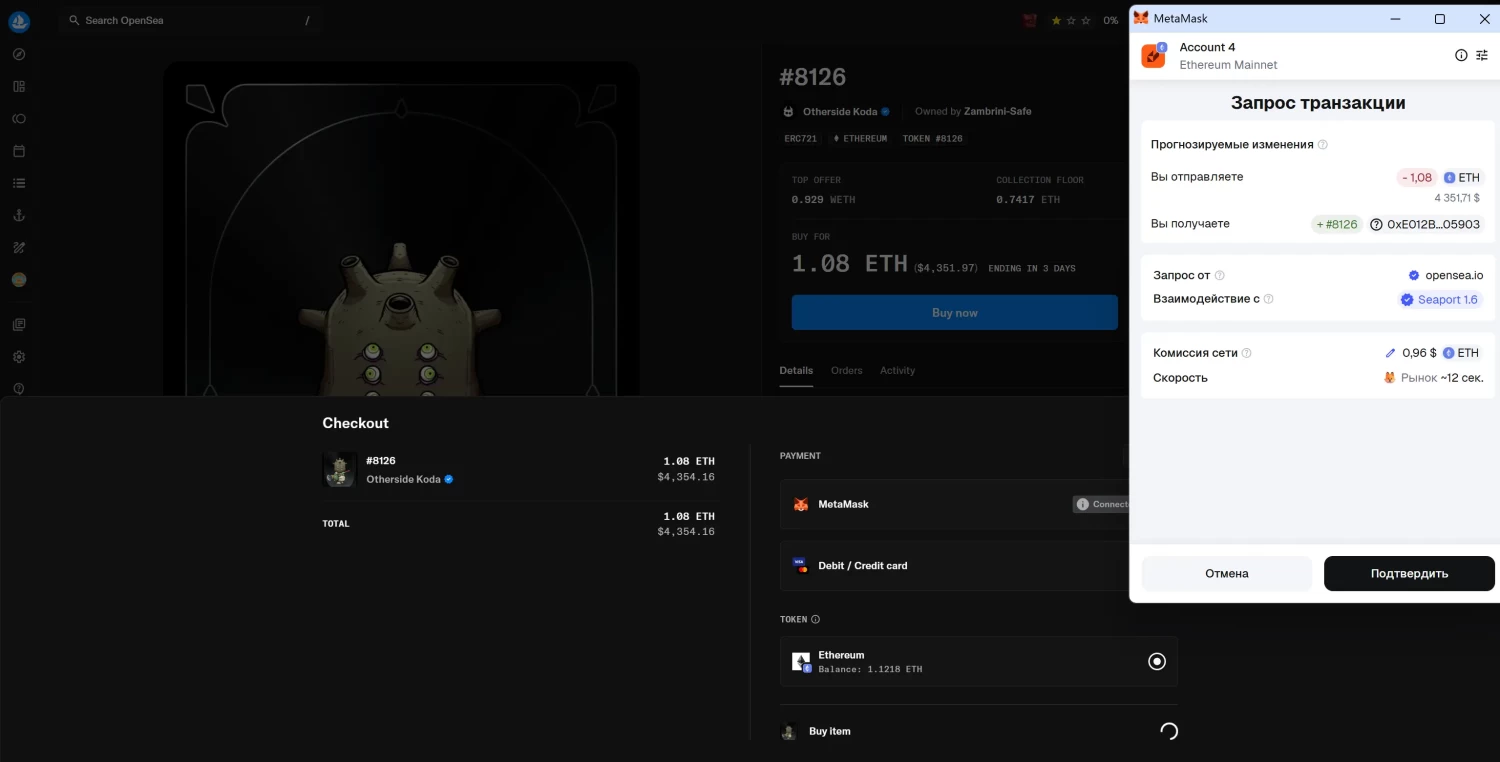This screenshot has height=762, width=1500.
Task: Open the compass Discover icon in sidebar
Action: click(19, 55)
